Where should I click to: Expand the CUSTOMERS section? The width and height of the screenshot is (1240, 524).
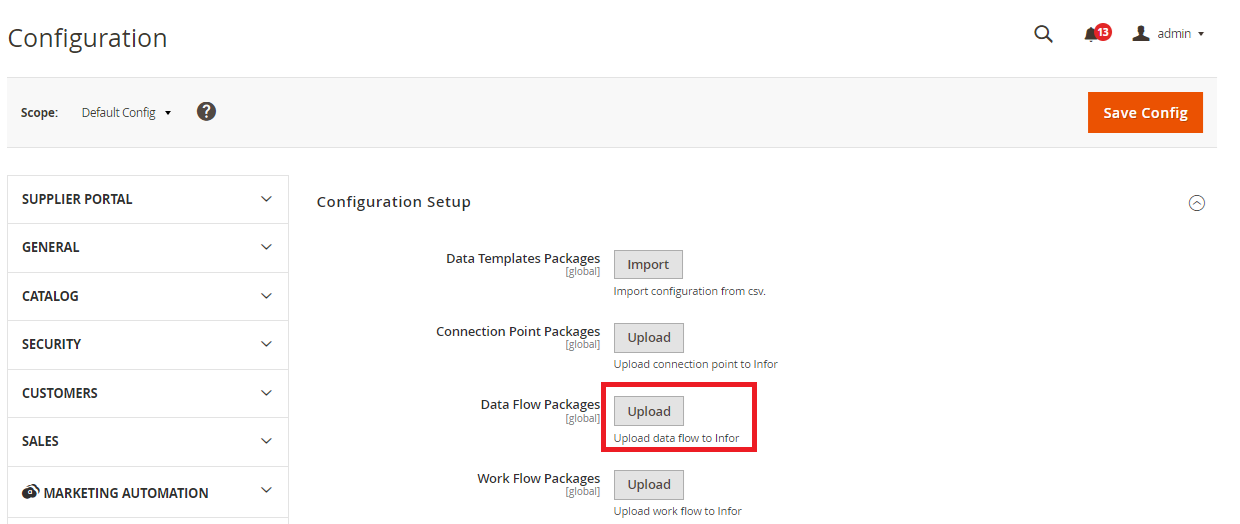(x=148, y=393)
